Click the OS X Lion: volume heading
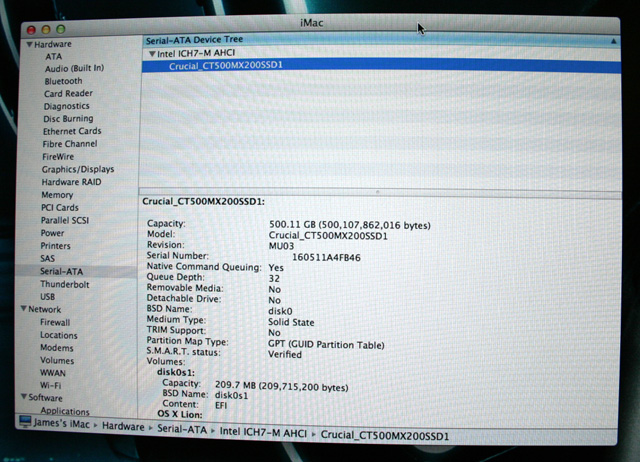 pos(180,415)
